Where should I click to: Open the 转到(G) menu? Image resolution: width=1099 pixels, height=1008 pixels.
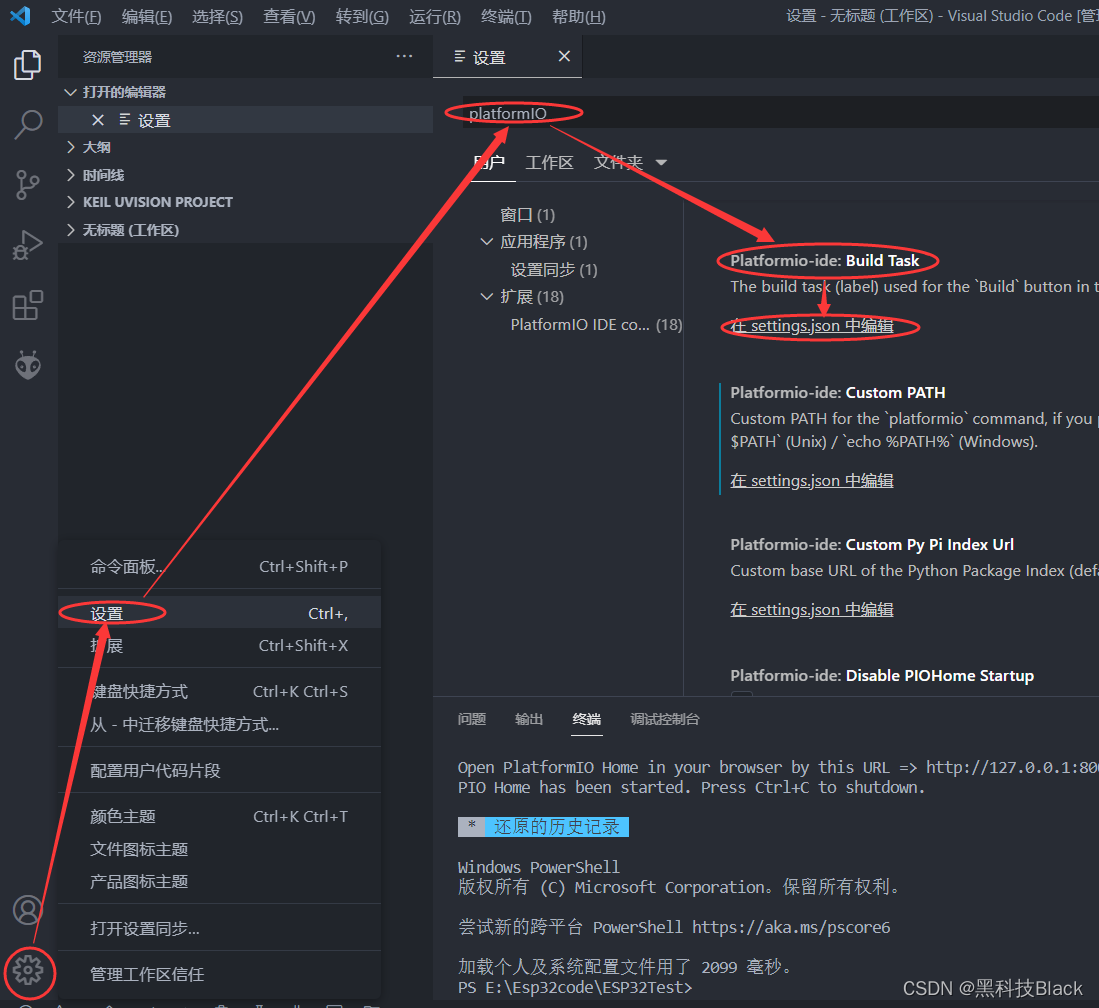(x=362, y=16)
